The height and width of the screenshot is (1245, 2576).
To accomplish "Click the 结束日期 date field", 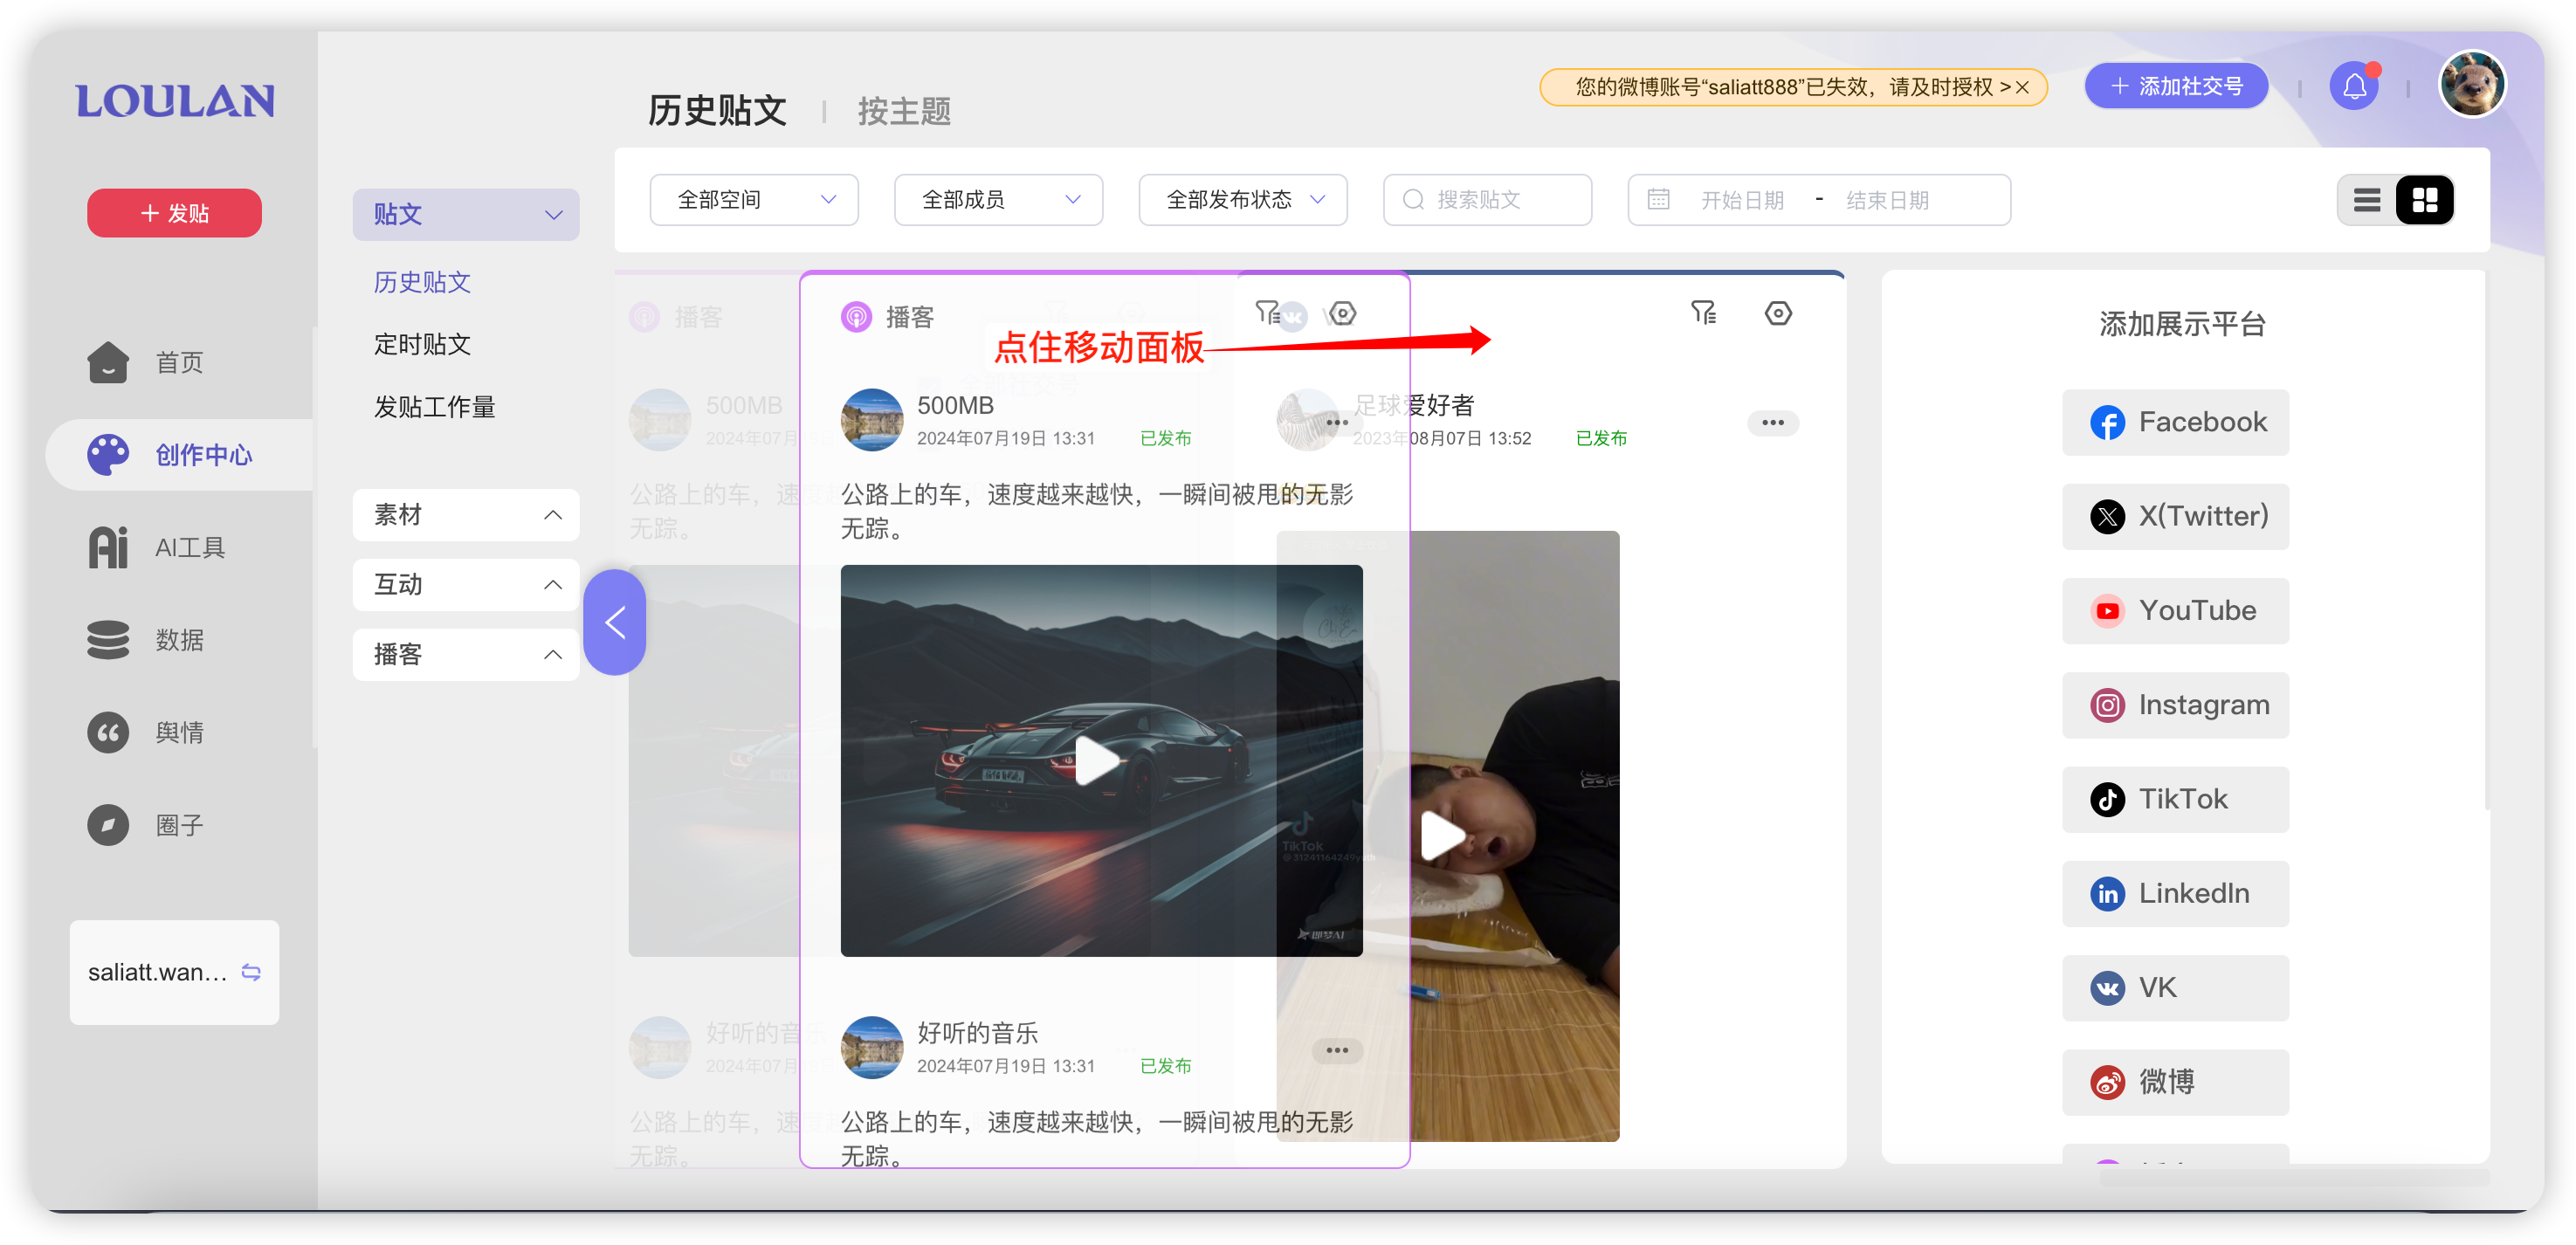I will click(1887, 200).
